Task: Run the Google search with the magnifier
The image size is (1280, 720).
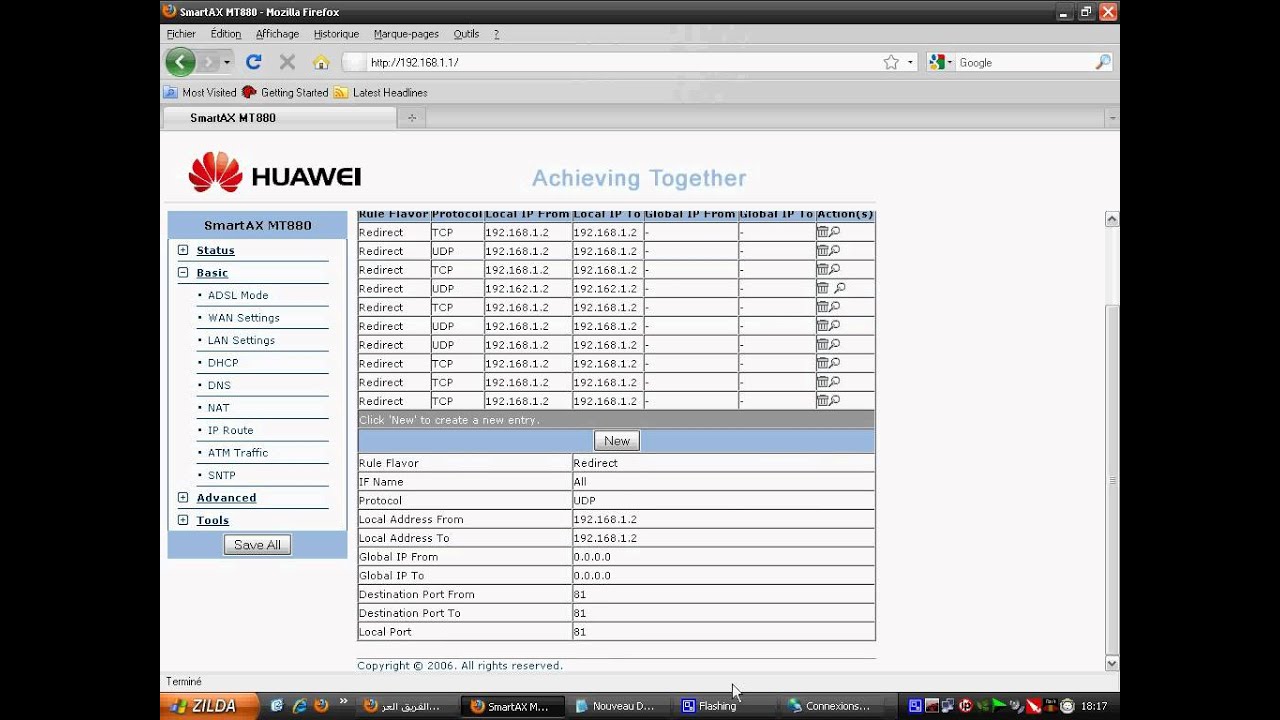Action: click(x=1103, y=62)
